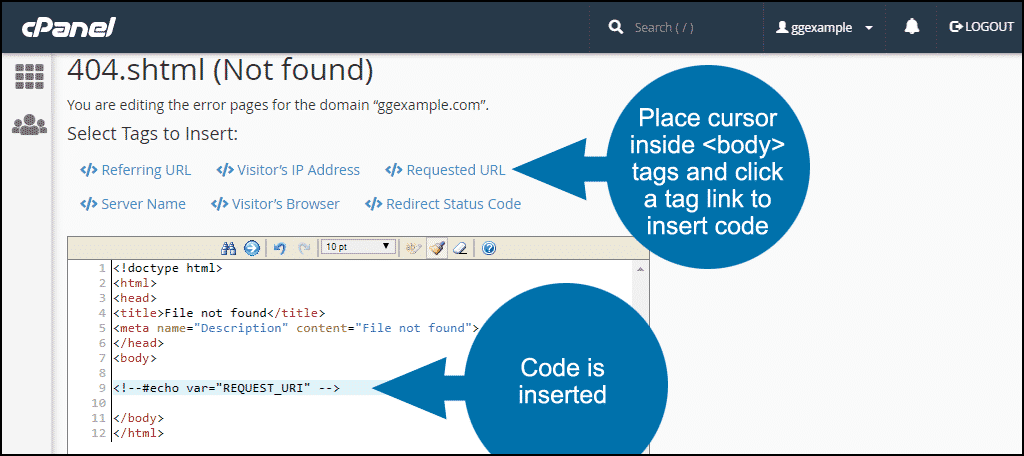Open the notifications bell

(x=912, y=27)
